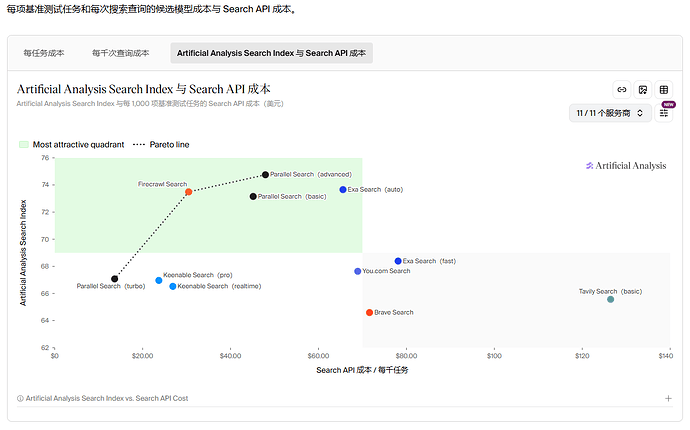Click the You.com Search data point
Screen dimensions: 690x430
point(358,271)
